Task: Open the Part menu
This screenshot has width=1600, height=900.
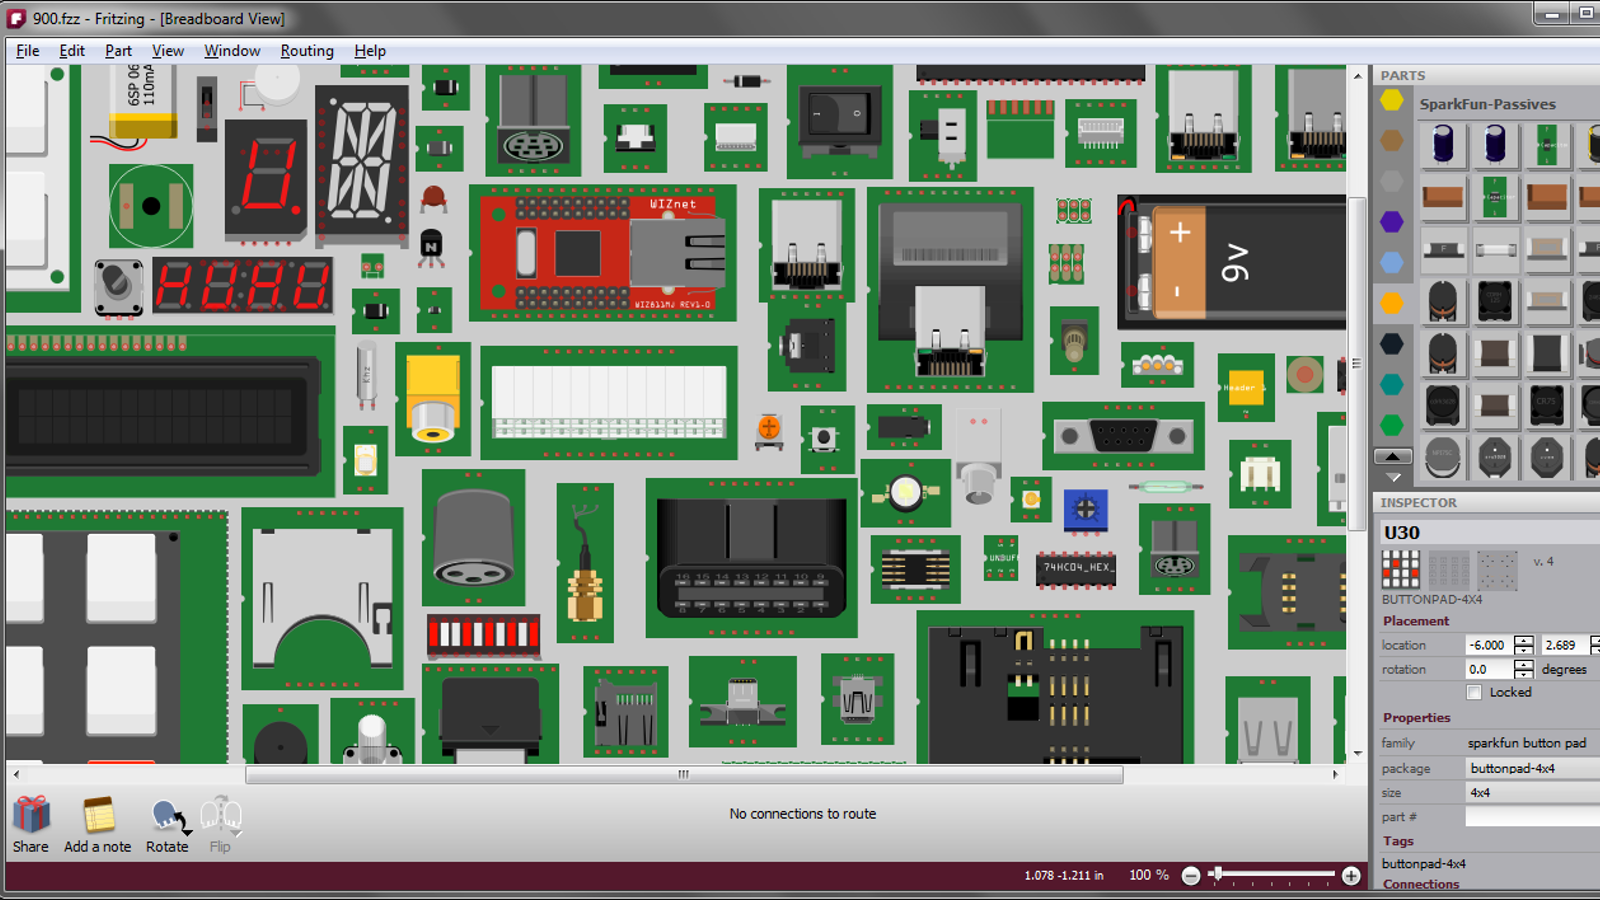Action: coord(118,50)
